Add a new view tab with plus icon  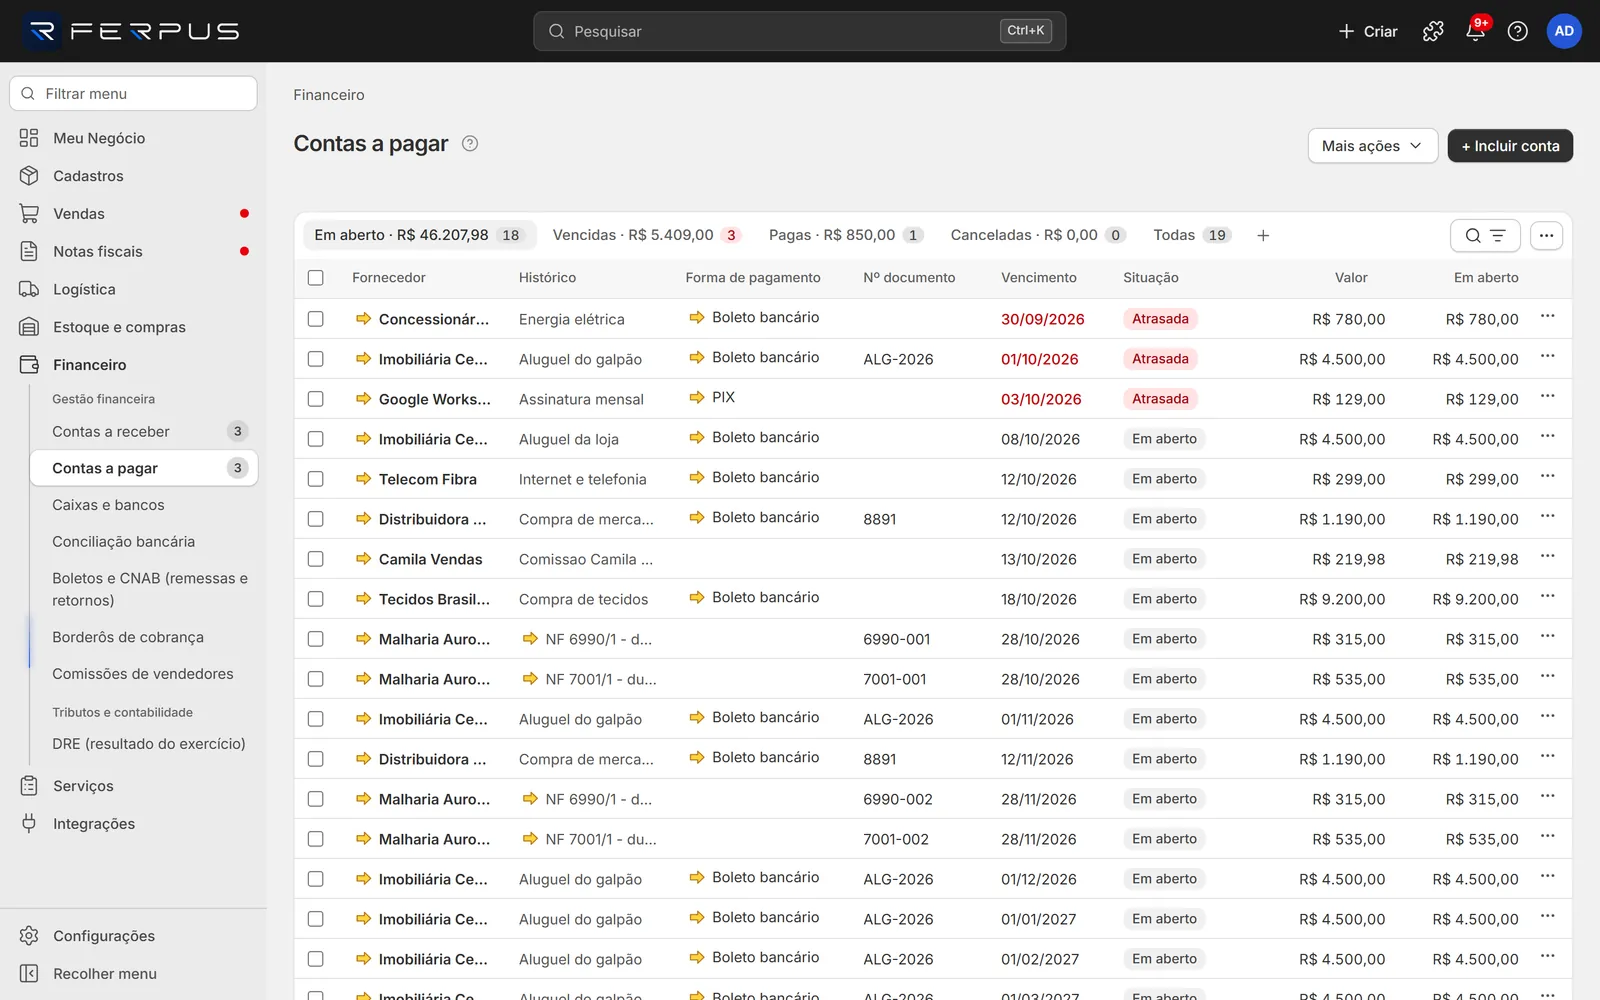coord(1263,236)
